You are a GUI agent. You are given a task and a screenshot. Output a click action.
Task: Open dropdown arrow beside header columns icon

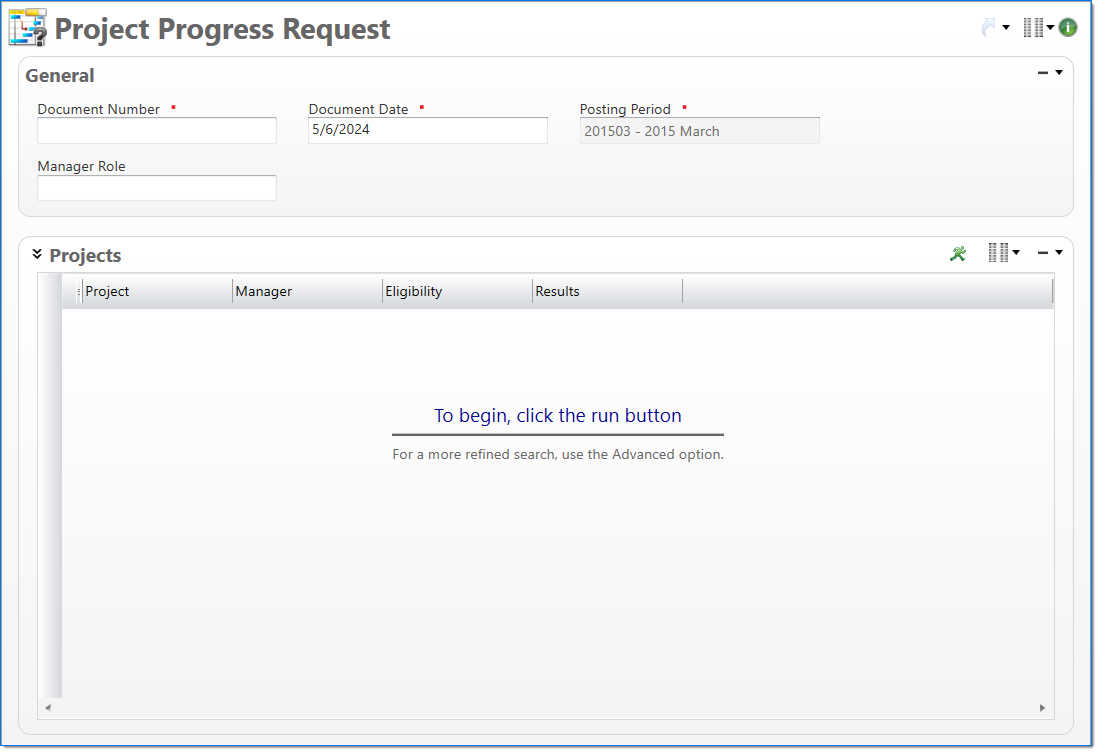coord(1050,28)
